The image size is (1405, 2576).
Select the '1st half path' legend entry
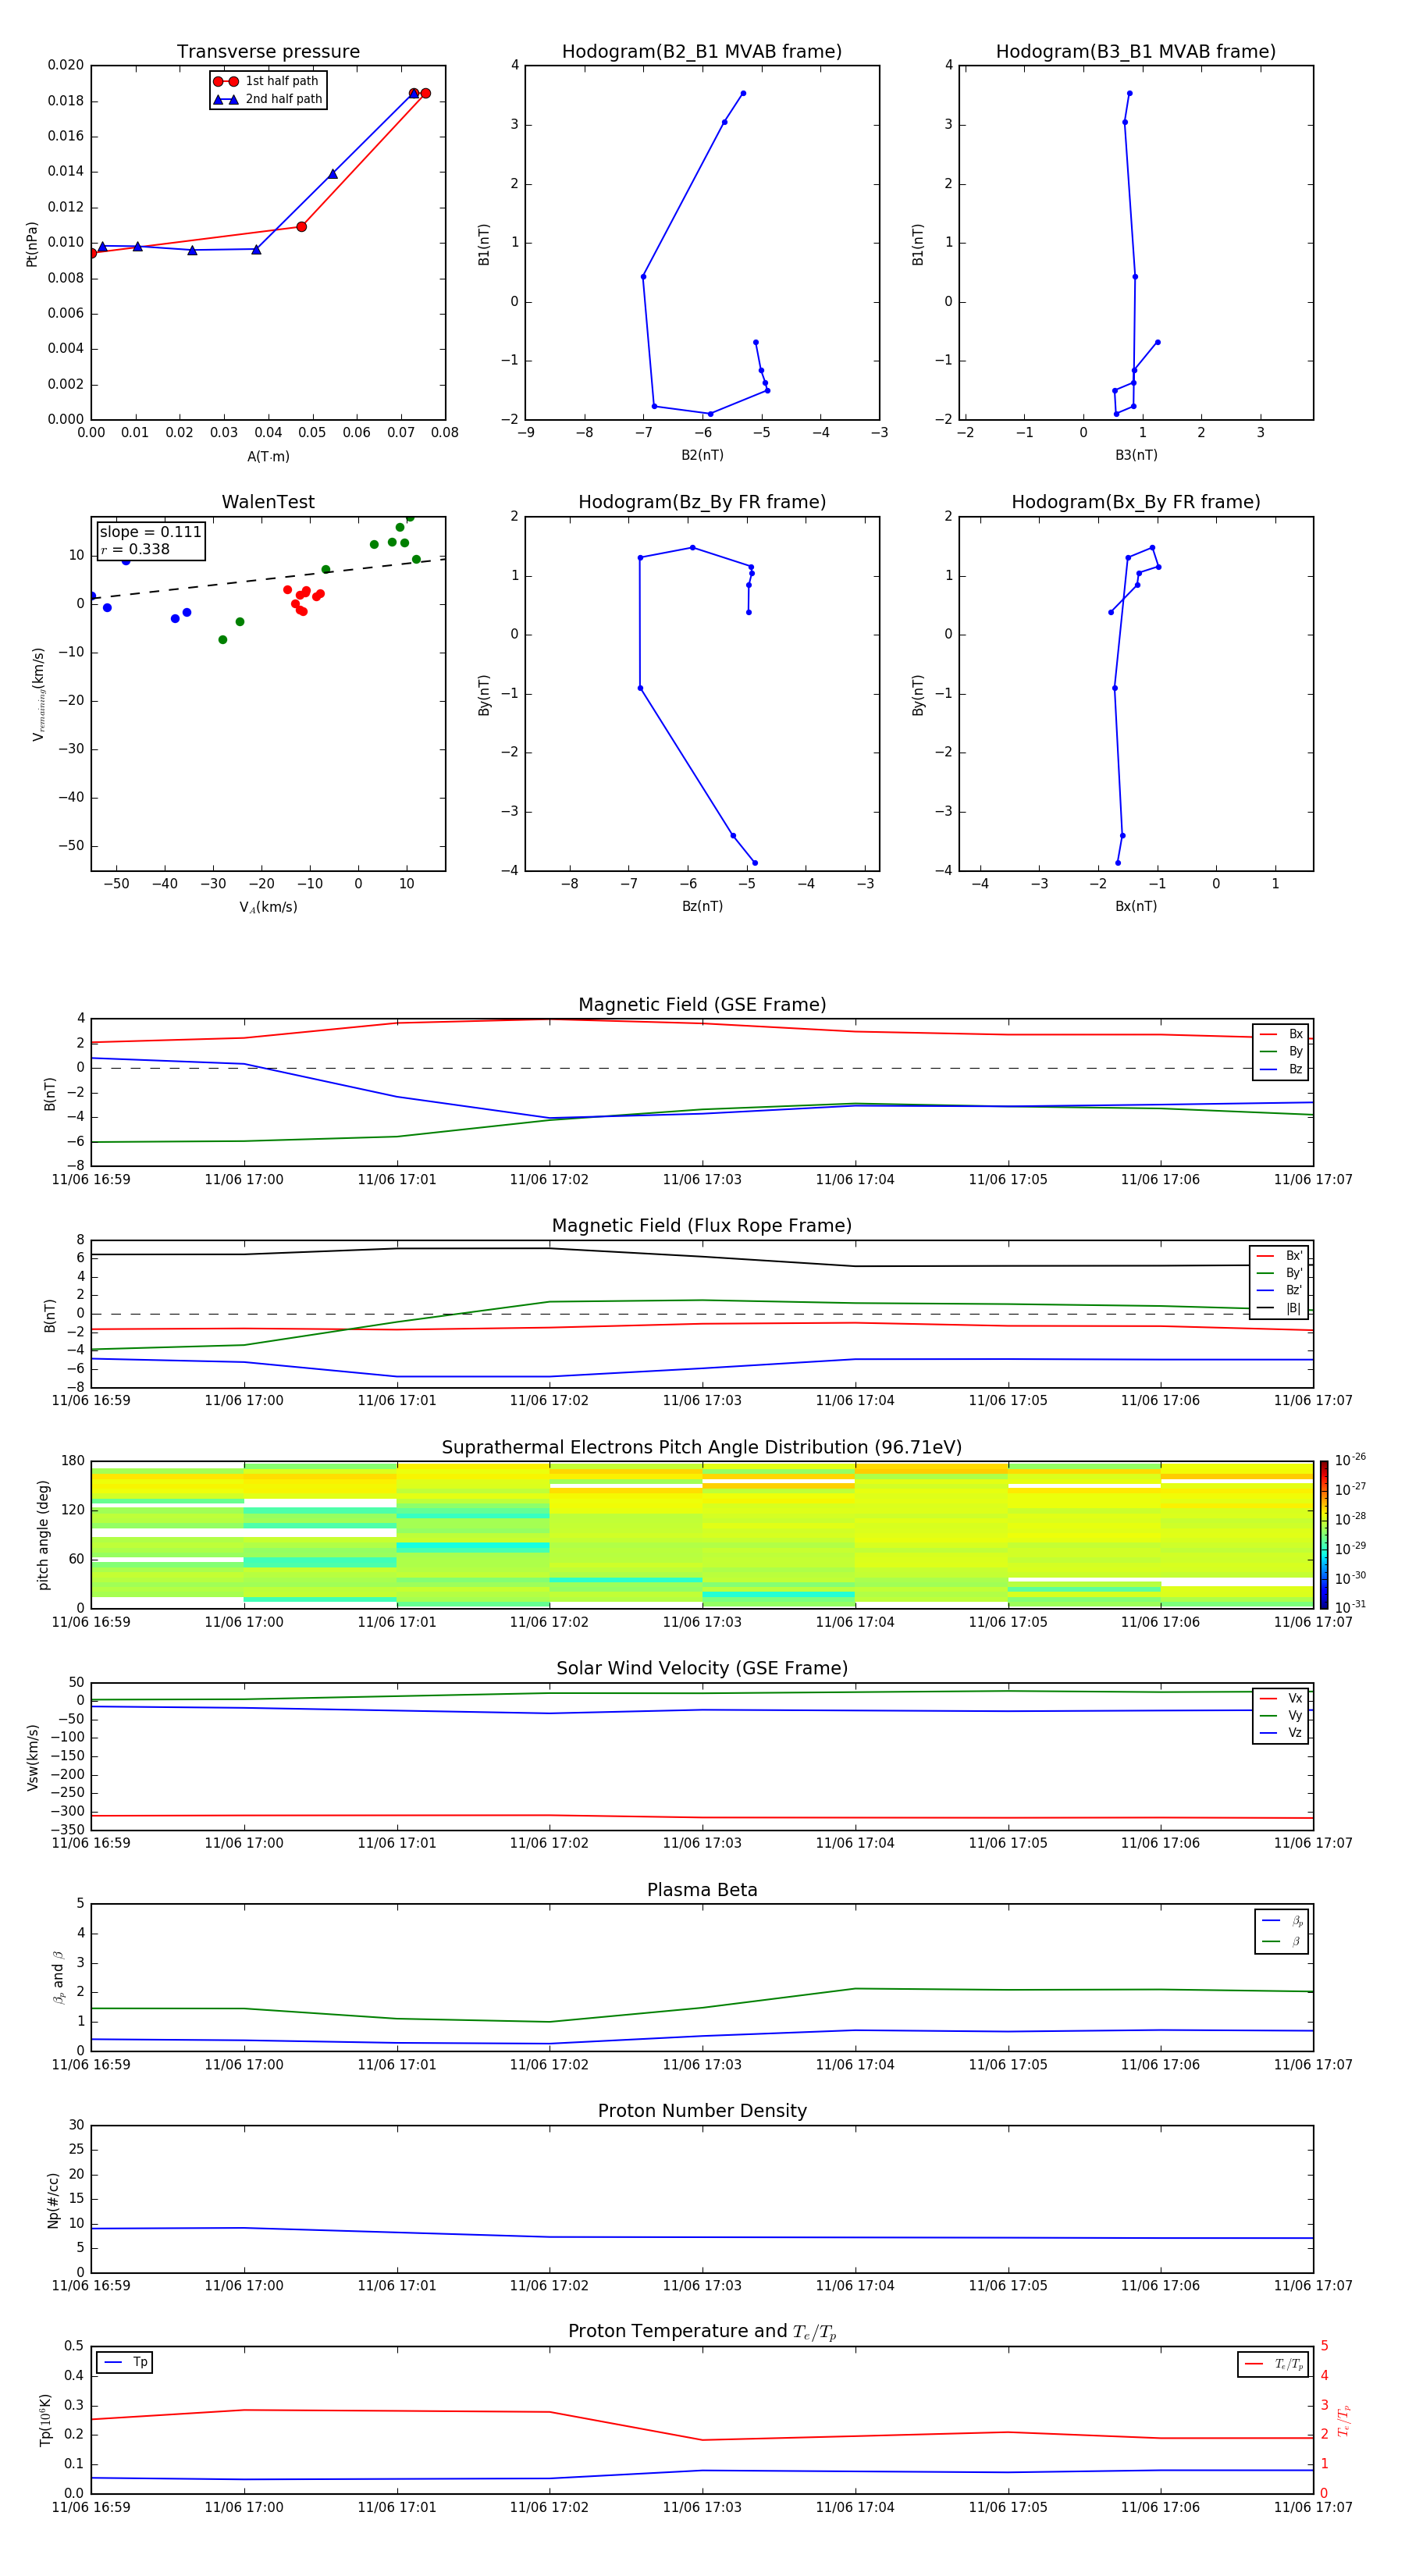[268, 81]
